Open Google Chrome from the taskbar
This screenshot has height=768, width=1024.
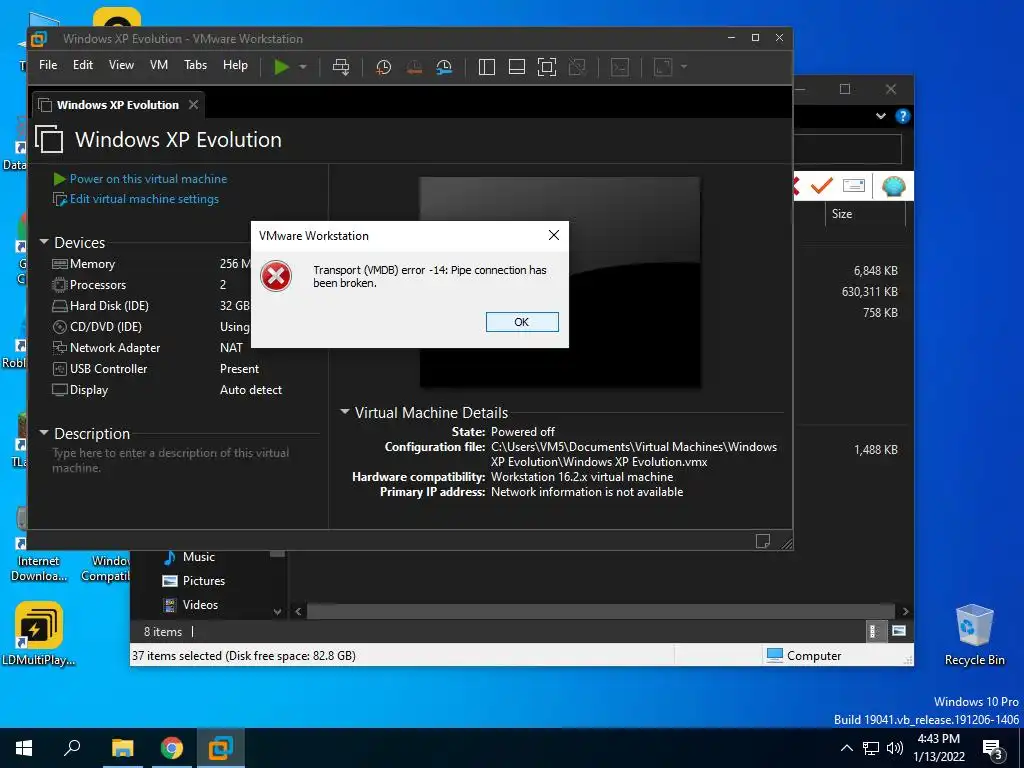click(172, 748)
